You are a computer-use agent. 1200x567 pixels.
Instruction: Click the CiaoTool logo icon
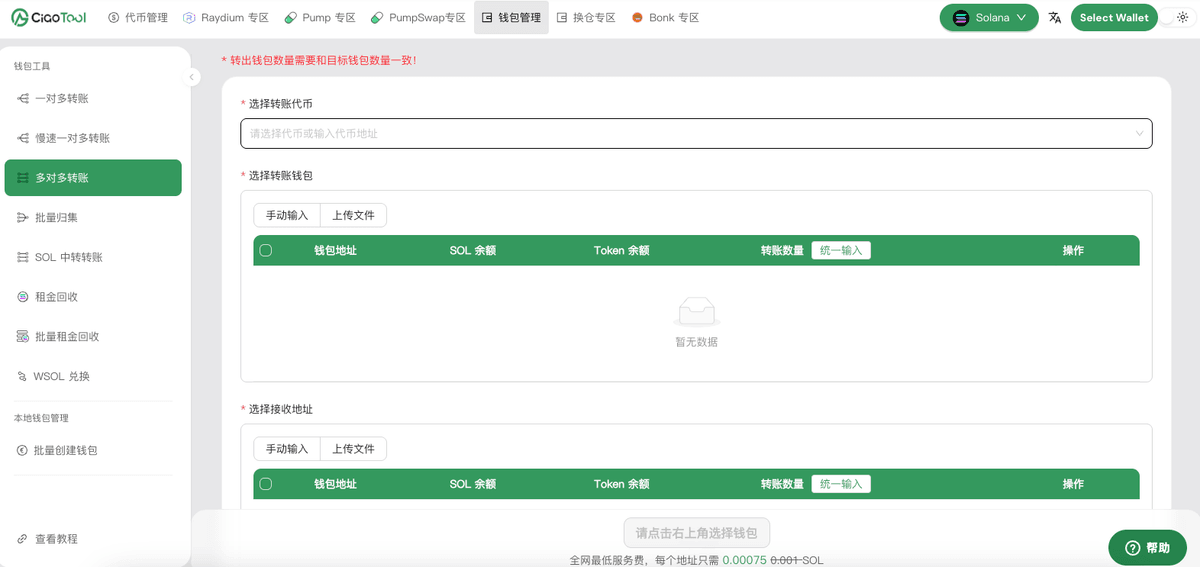20,17
